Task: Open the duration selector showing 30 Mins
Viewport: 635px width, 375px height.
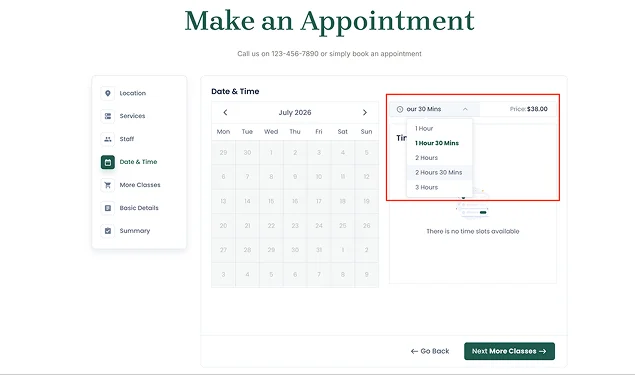Action: point(435,109)
